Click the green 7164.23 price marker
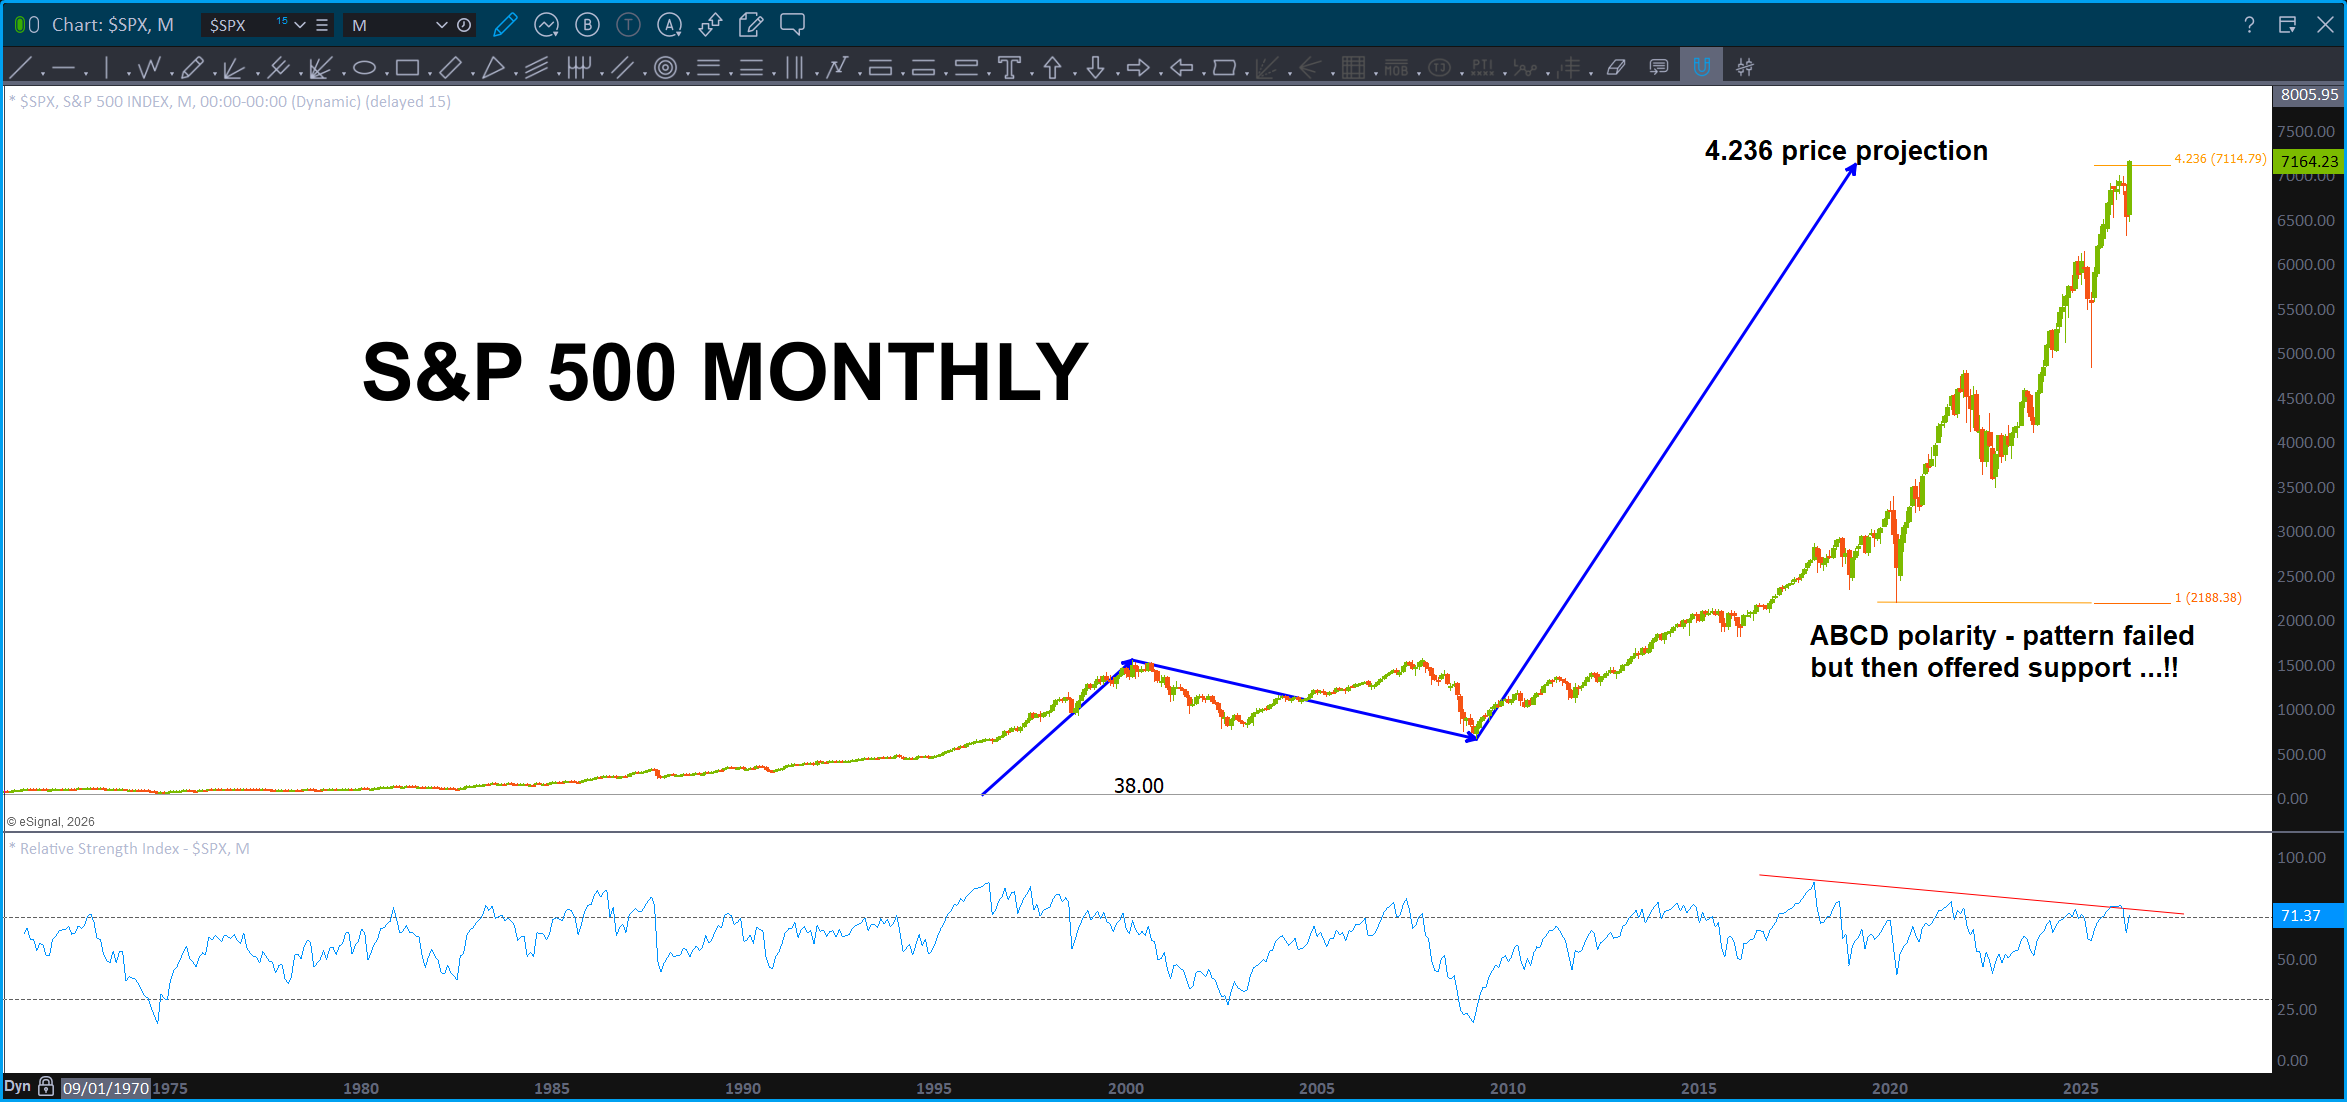Screen dimensions: 2347x1102 (2309, 161)
